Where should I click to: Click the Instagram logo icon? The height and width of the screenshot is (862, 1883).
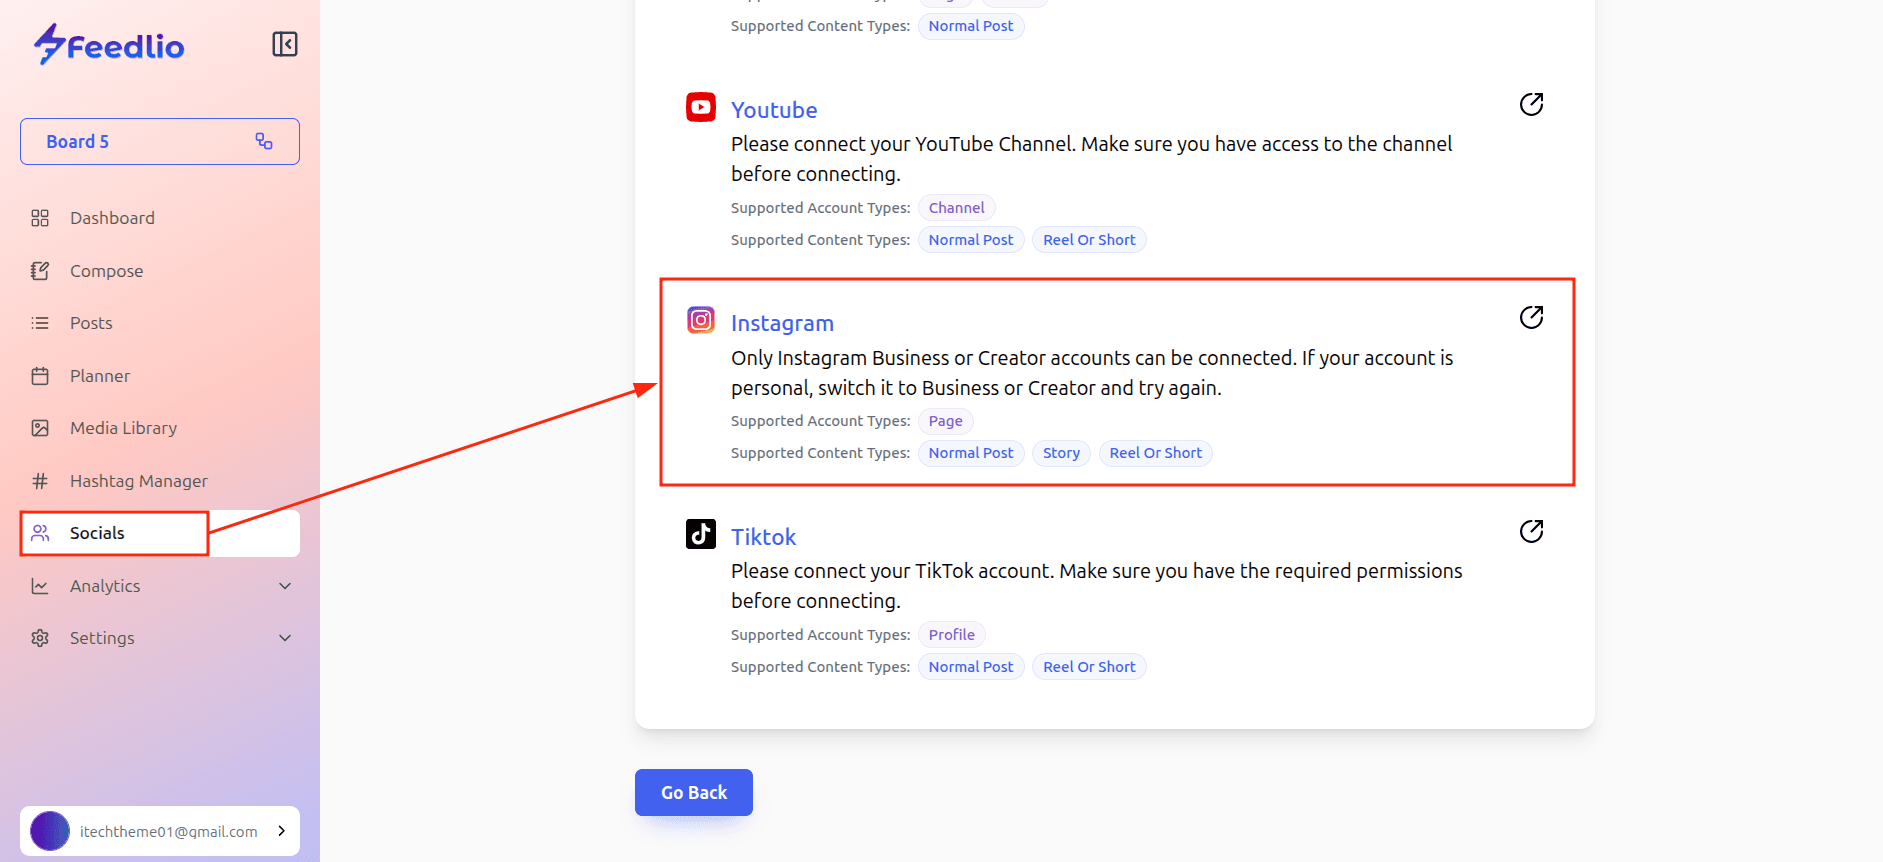point(701,320)
